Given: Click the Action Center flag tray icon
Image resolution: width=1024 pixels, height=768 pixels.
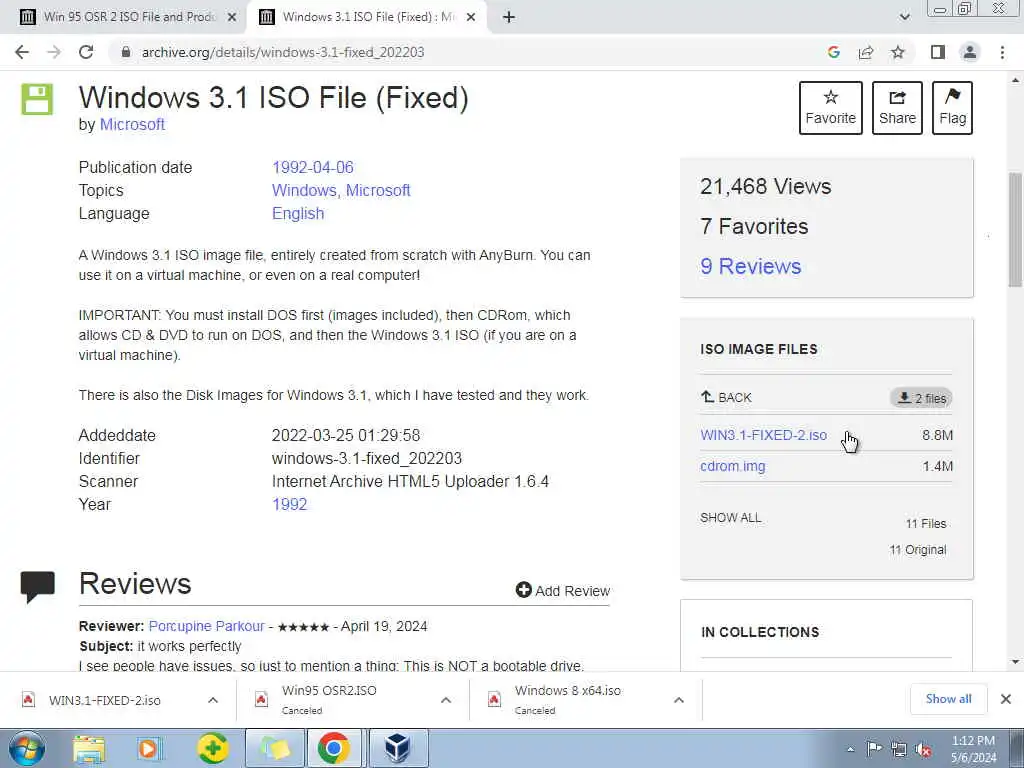Looking at the screenshot, I should (x=873, y=749).
